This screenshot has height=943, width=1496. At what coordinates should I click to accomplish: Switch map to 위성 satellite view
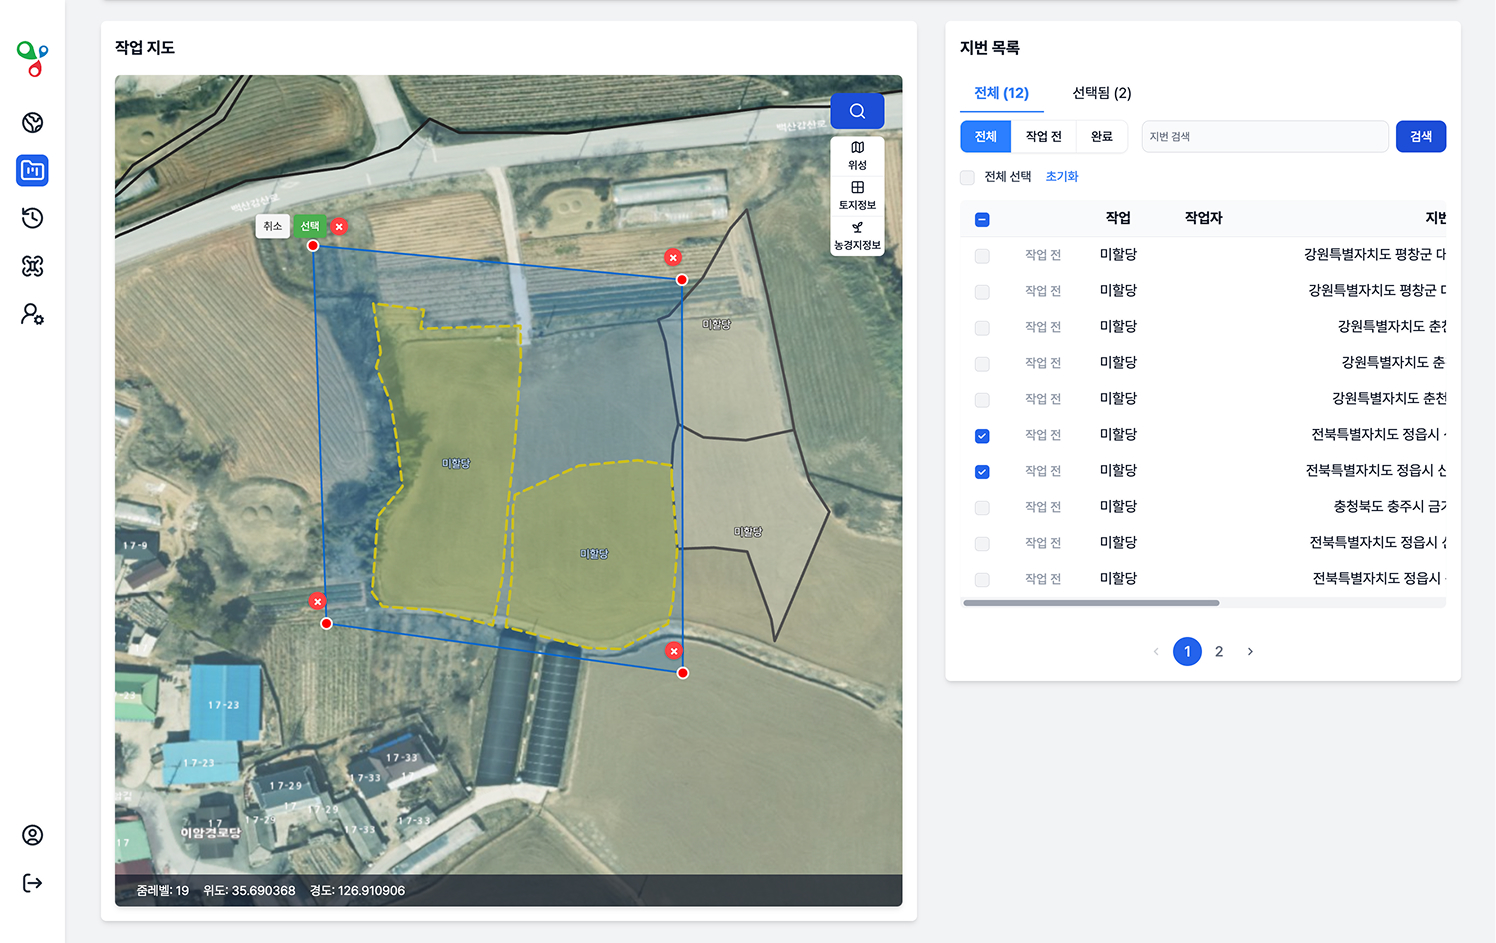(x=857, y=155)
